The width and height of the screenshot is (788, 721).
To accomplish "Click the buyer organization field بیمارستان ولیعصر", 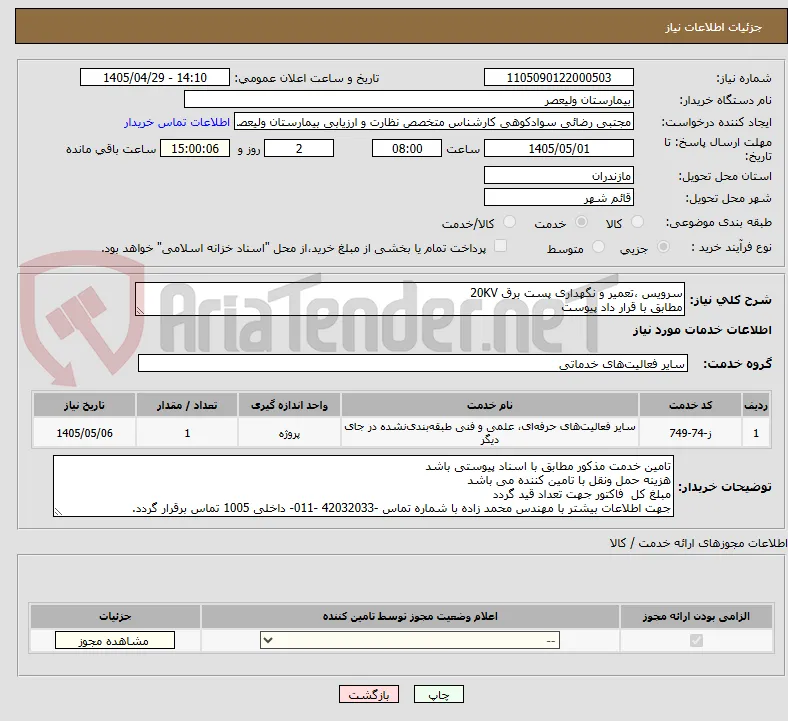I will 409,99.
